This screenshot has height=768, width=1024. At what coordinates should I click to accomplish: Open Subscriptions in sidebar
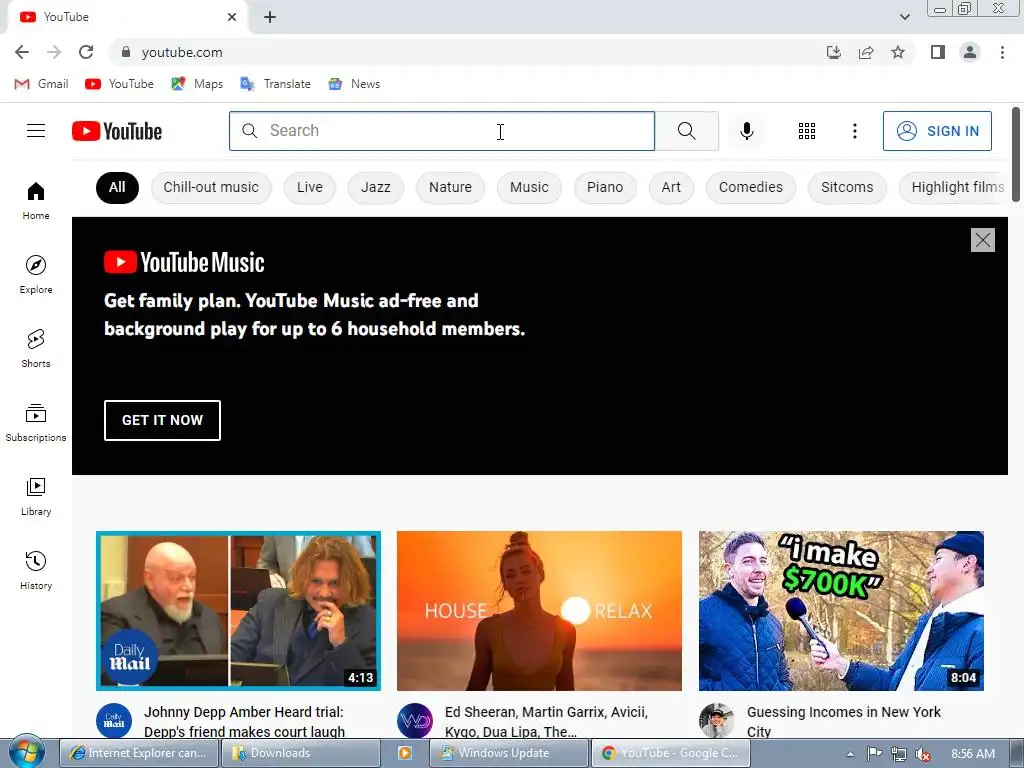click(x=36, y=423)
